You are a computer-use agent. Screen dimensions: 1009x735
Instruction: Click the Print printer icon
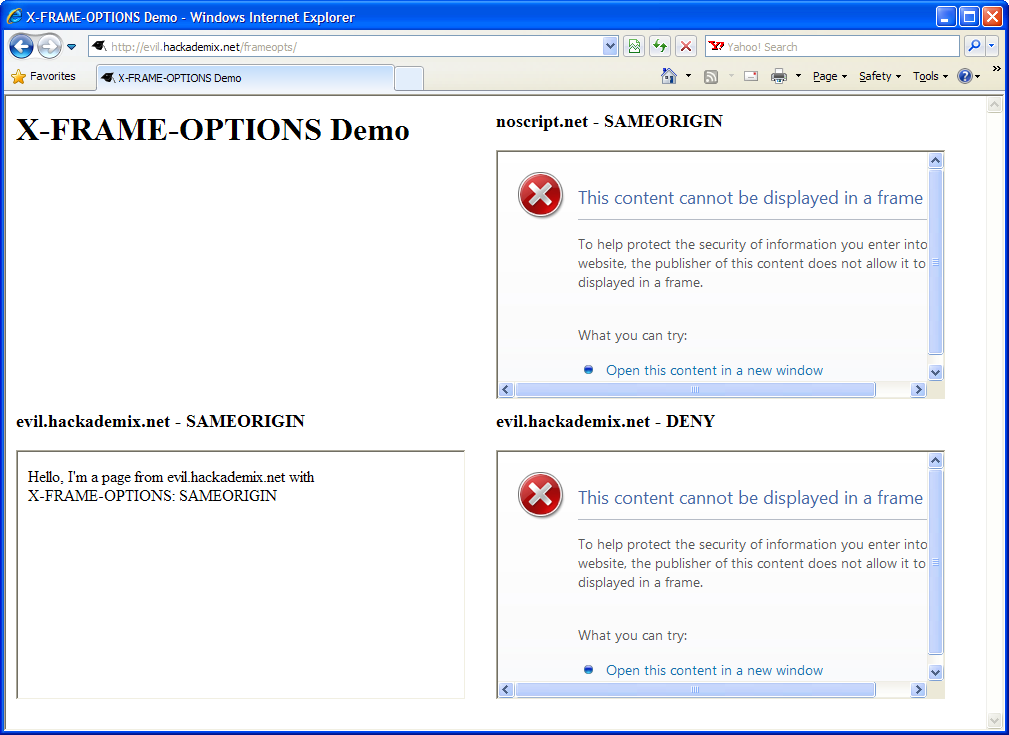click(779, 76)
